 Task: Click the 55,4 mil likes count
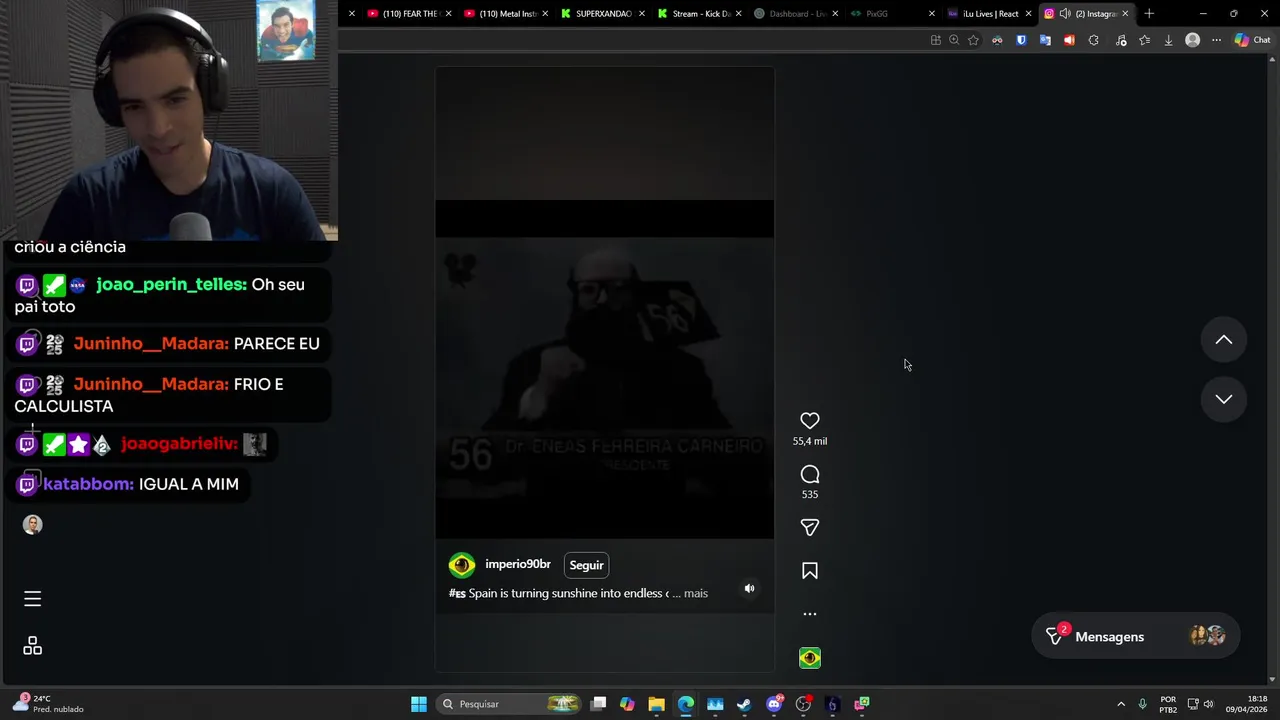[810, 441]
